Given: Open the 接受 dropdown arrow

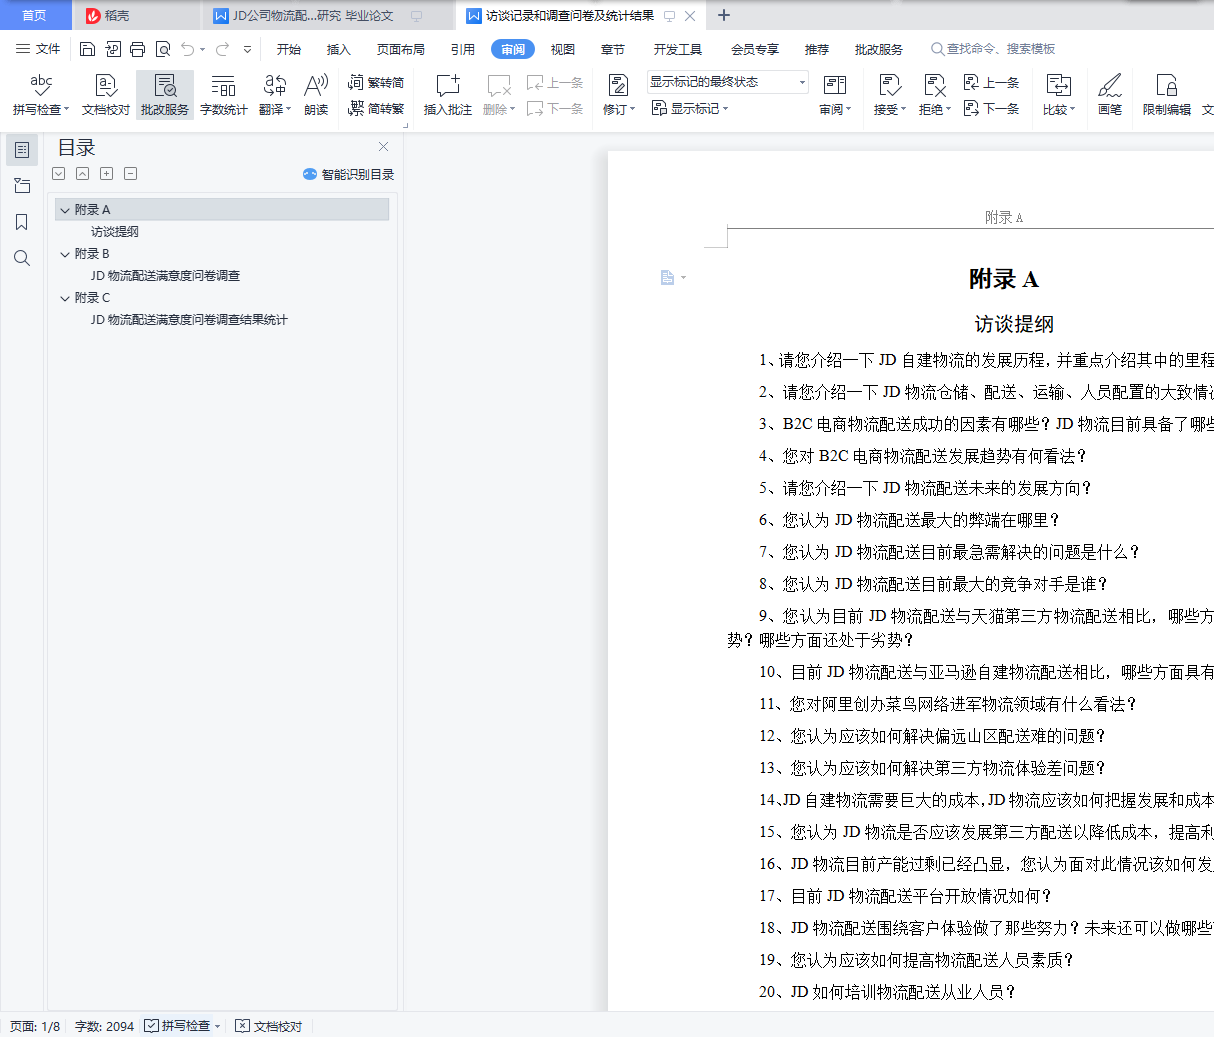Looking at the screenshot, I should coord(903,110).
